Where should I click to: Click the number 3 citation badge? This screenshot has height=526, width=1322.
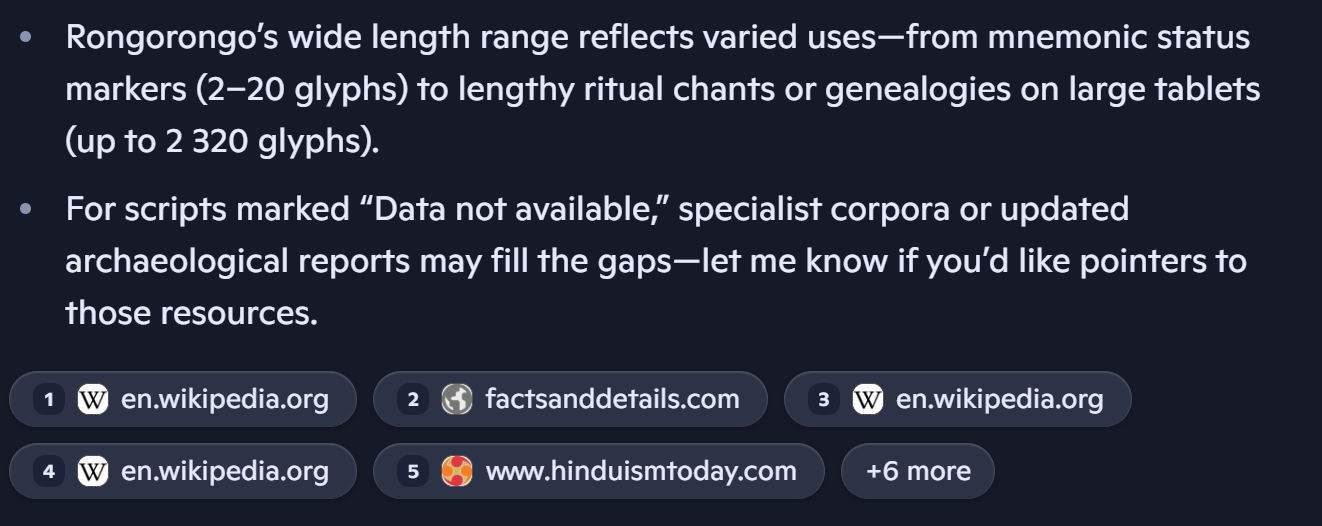click(x=823, y=400)
